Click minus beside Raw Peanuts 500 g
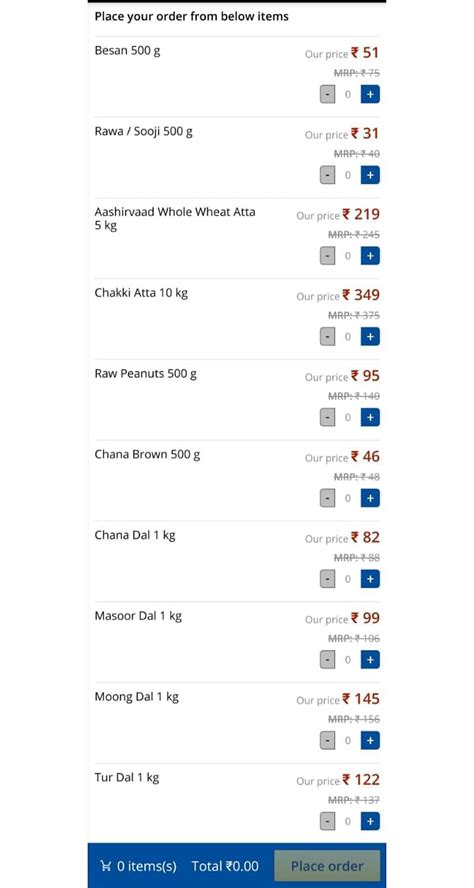This screenshot has height=888, width=474. 327,417
